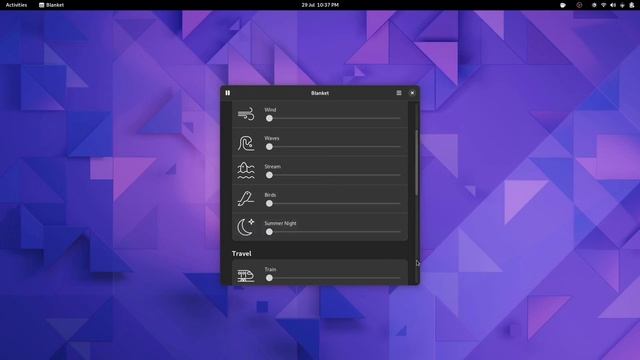Click the Wind label
Viewport: 640px width, 360px height.
point(270,110)
